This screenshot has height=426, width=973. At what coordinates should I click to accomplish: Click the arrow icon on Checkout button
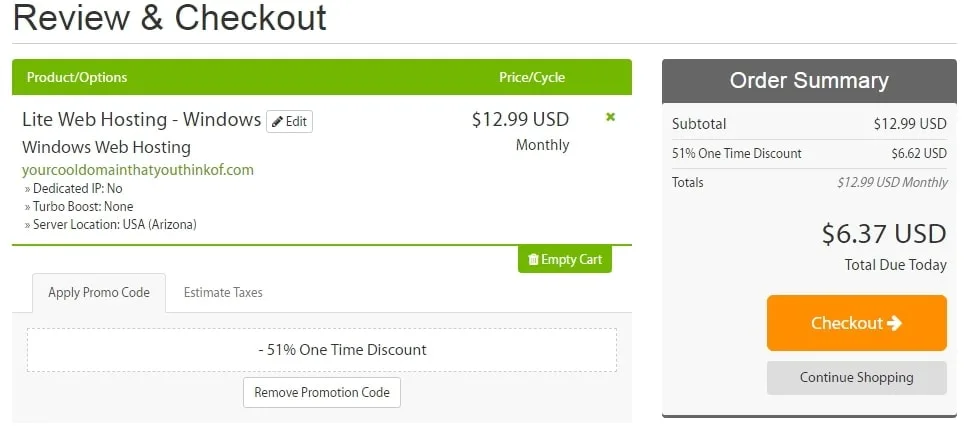(x=894, y=323)
